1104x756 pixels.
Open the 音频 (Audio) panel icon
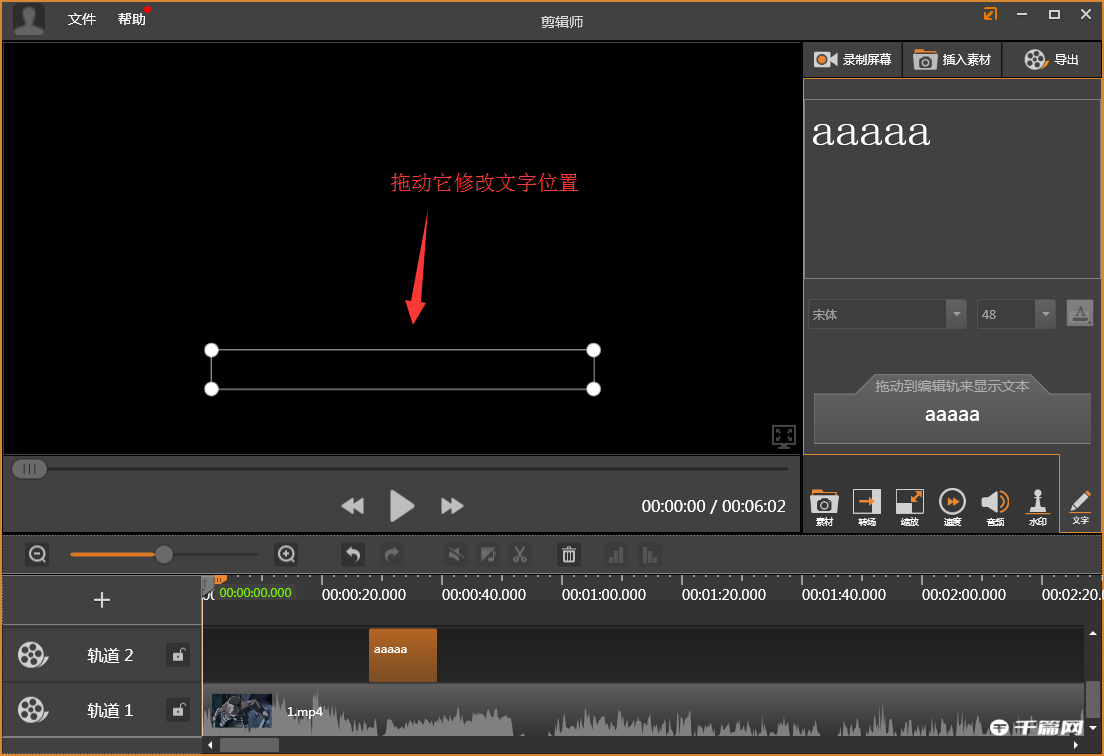995,505
